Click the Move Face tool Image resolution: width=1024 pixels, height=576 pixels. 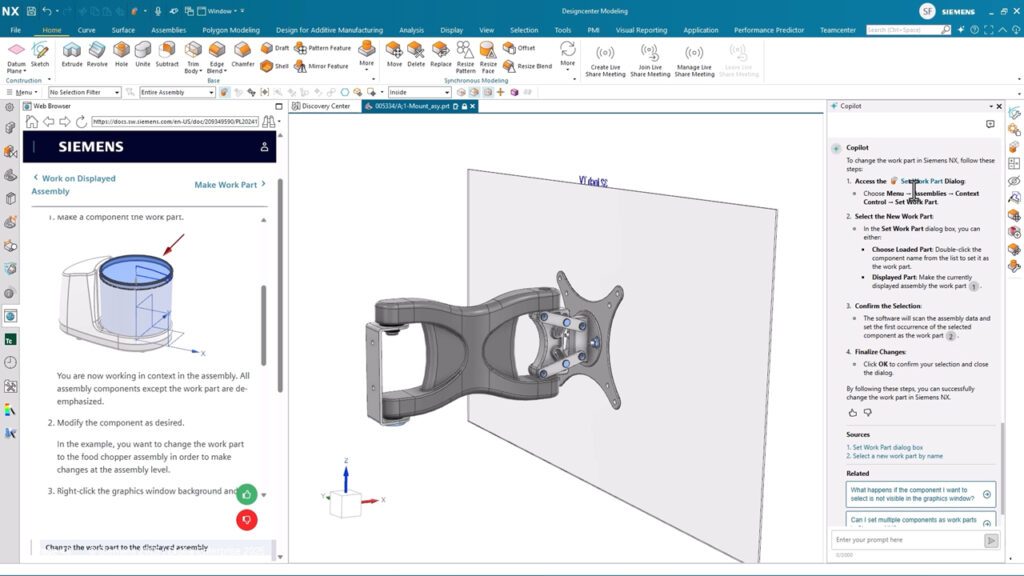pyautogui.click(x=394, y=55)
